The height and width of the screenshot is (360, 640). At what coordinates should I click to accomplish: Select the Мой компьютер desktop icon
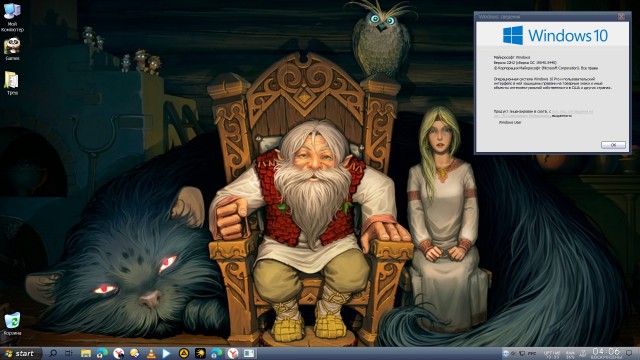[12, 16]
